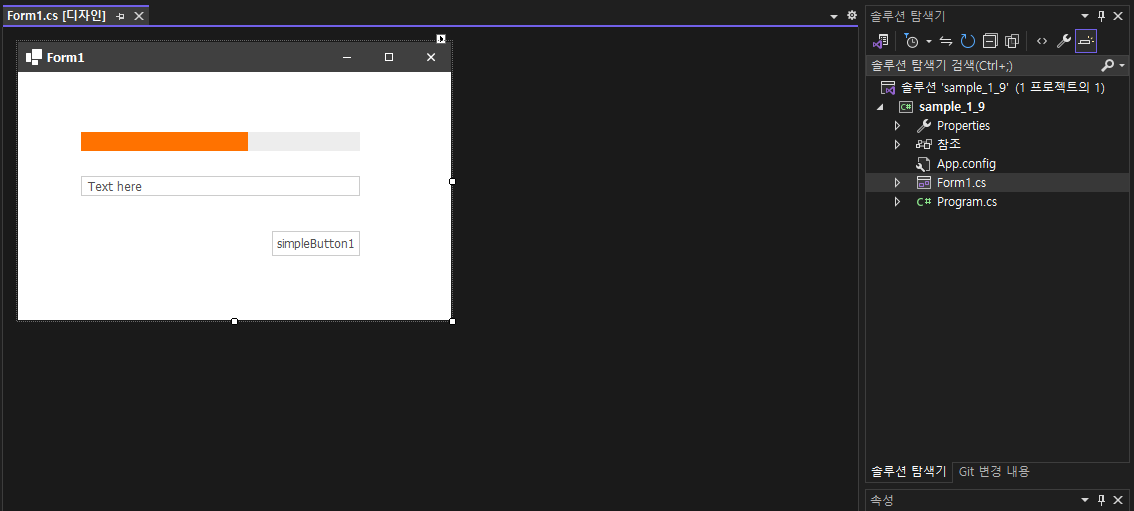Open Properties via the wrench icon

[x=1063, y=41]
